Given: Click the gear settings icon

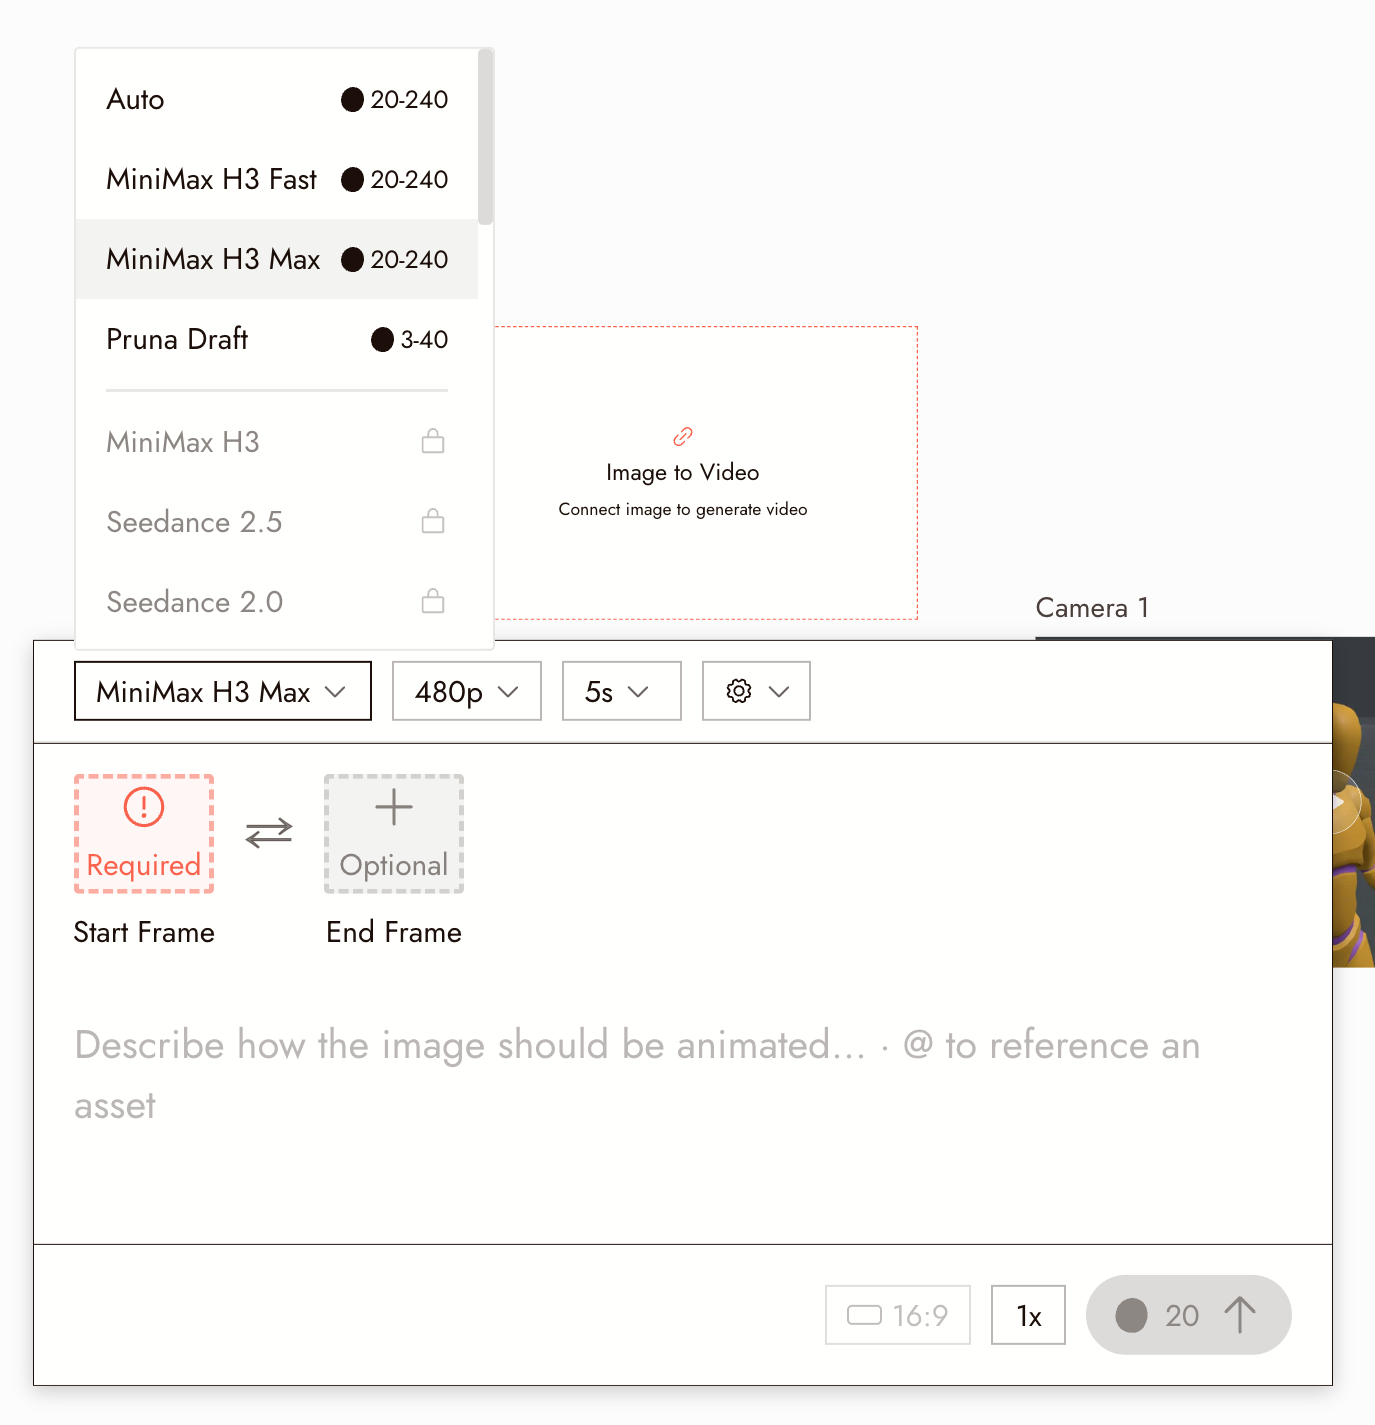Looking at the screenshot, I should [739, 691].
